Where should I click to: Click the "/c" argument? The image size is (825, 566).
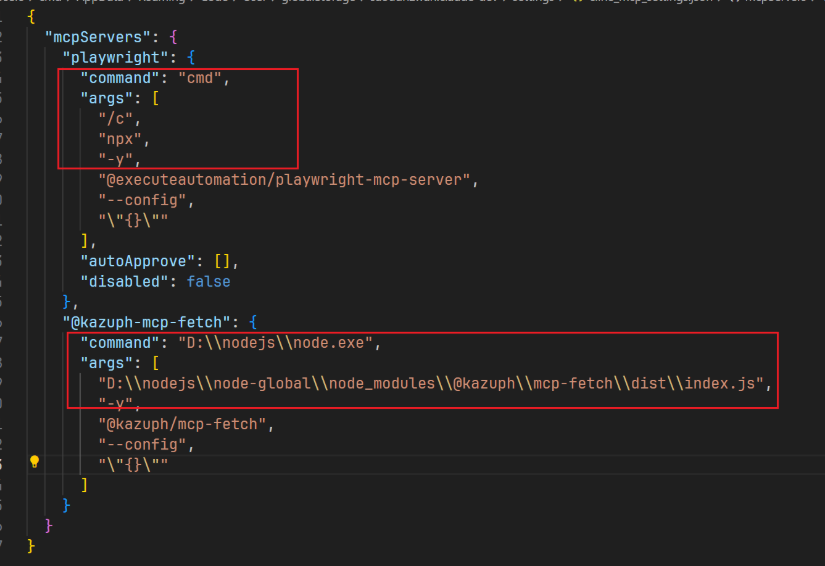pyautogui.click(x=116, y=119)
